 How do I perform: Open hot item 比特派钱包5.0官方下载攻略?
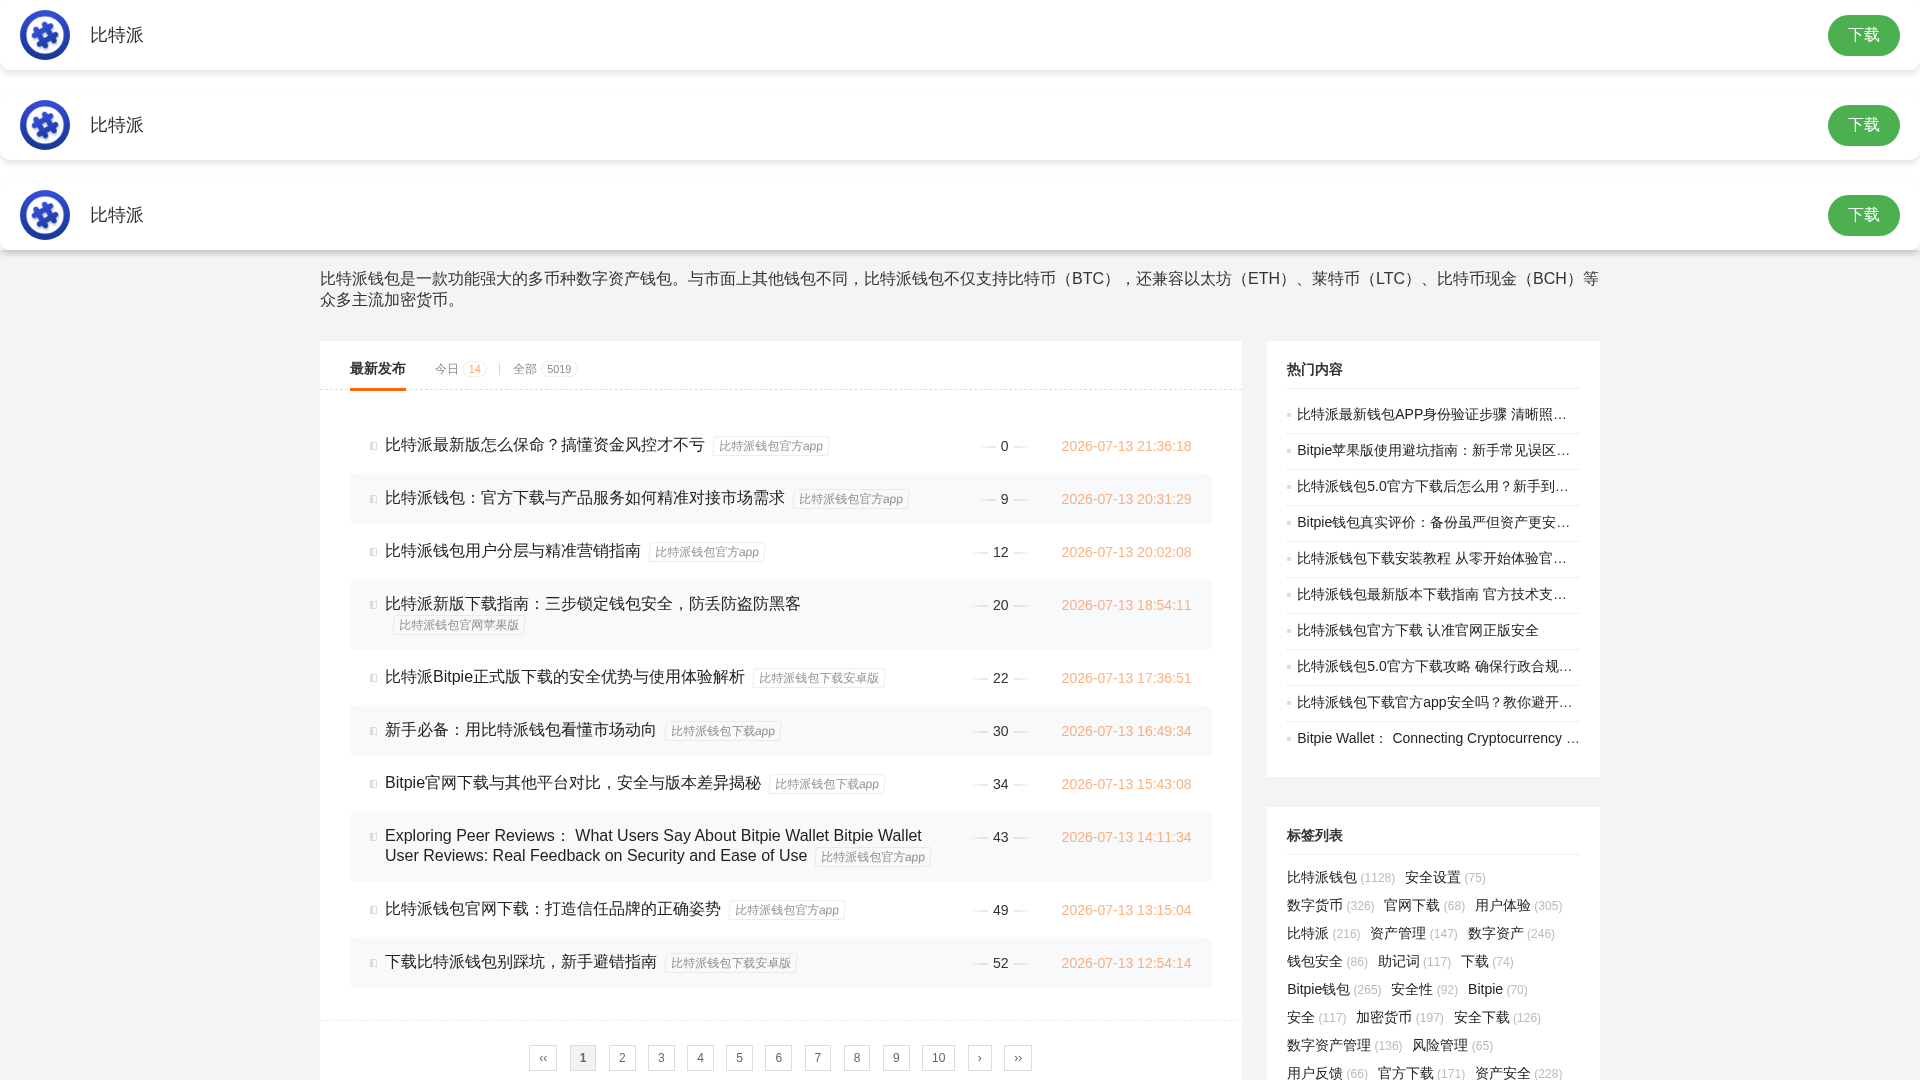click(1434, 666)
